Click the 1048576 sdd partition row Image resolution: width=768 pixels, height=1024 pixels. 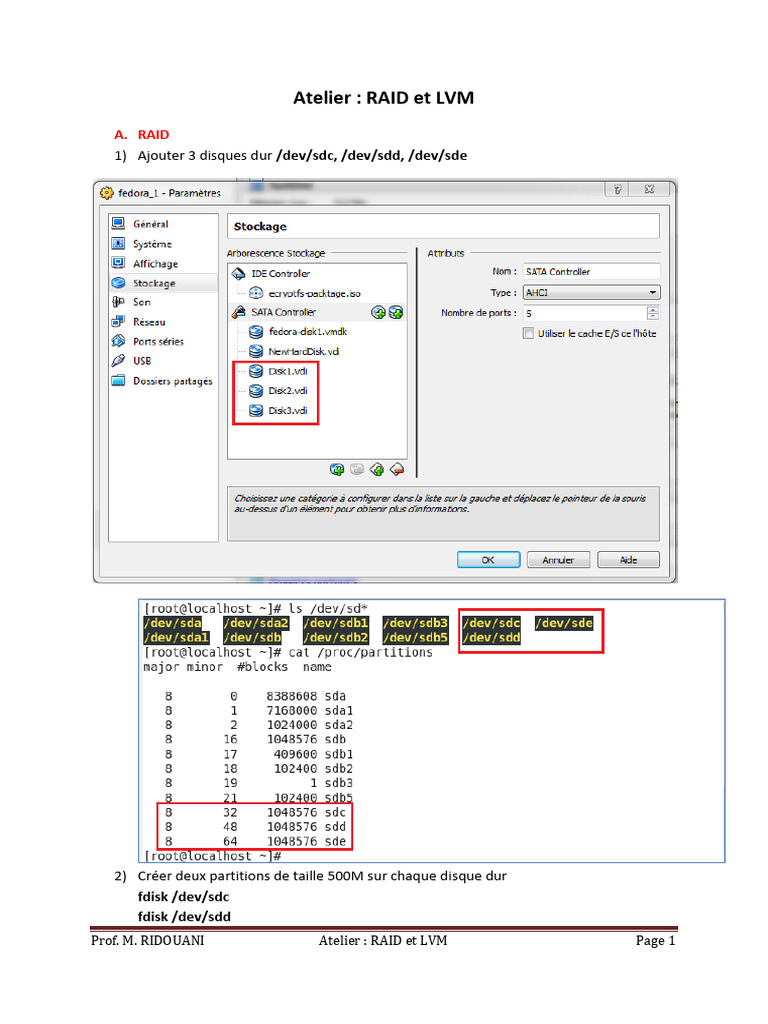[255, 827]
